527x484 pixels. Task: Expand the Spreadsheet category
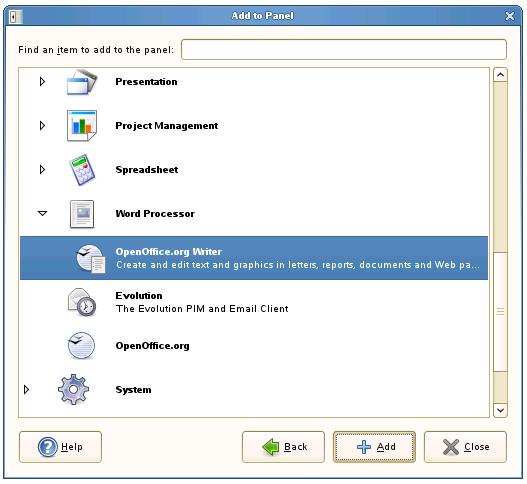point(42,170)
